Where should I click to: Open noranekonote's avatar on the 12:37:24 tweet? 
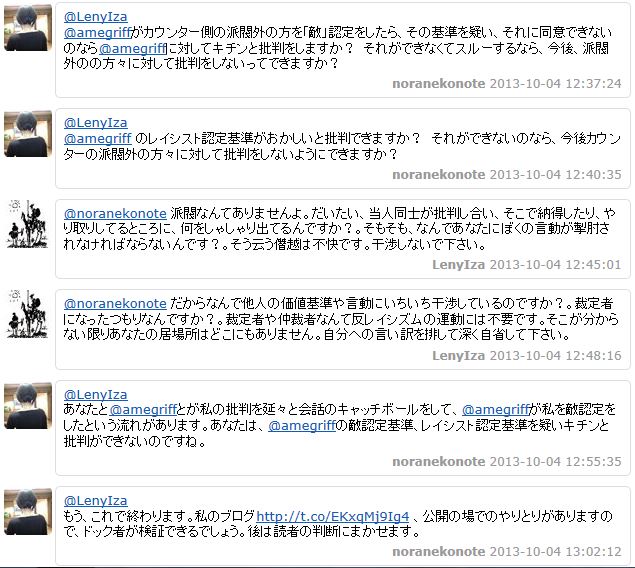tap(28, 28)
